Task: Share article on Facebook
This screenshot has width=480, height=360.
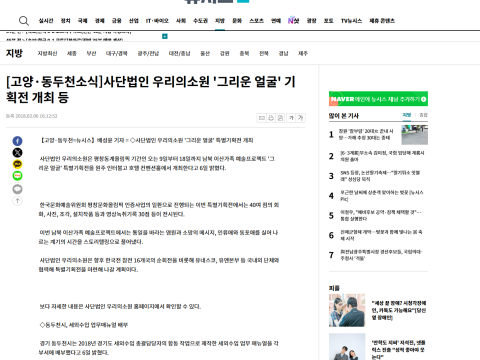Action: [x=17, y=141]
